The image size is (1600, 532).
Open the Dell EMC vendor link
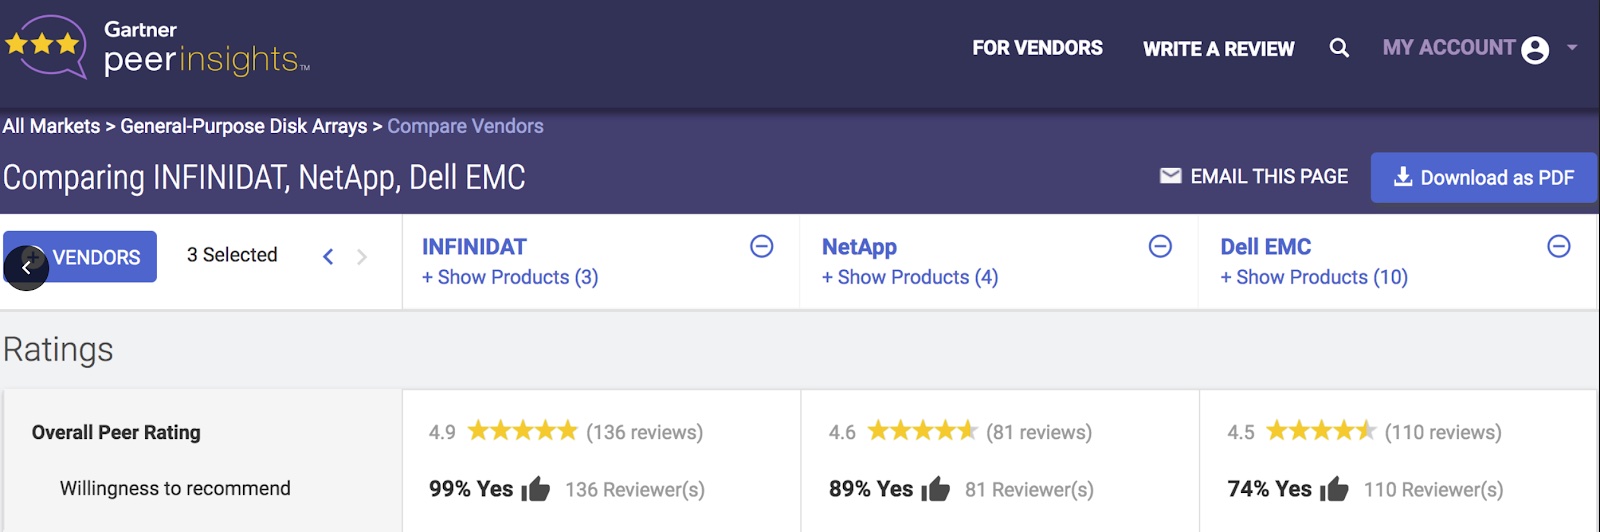coord(1266,247)
